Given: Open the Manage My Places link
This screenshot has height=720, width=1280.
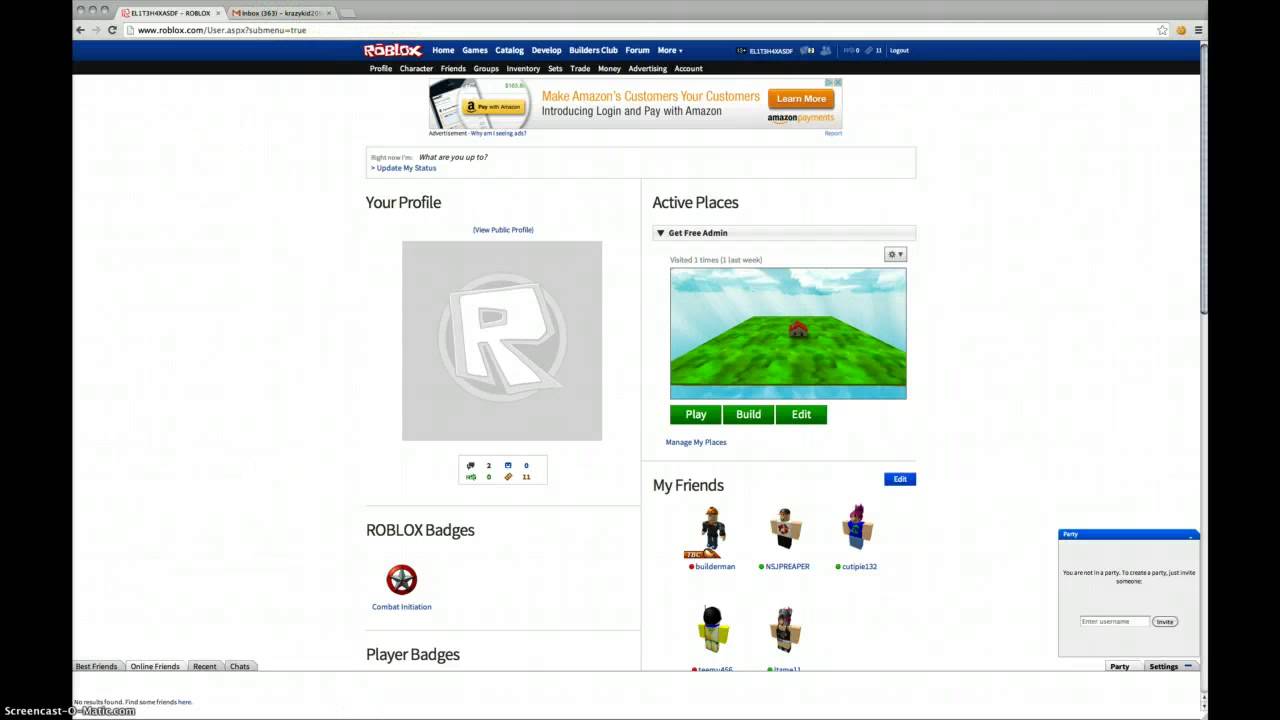Looking at the screenshot, I should click(696, 442).
